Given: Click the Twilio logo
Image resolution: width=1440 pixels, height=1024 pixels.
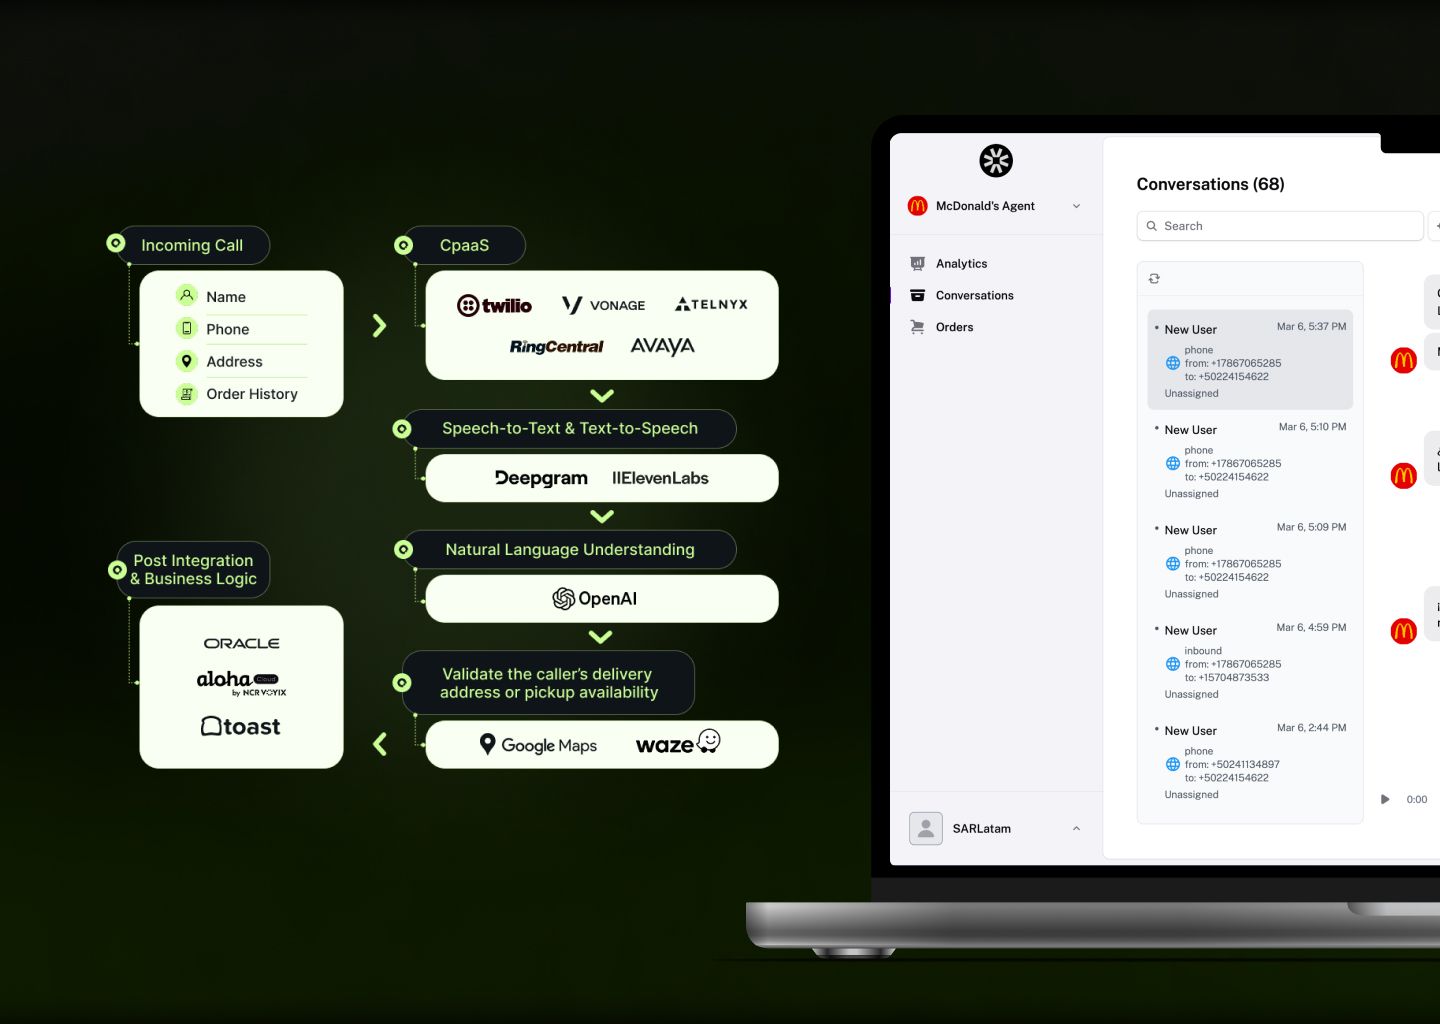Looking at the screenshot, I should (x=494, y=305).
